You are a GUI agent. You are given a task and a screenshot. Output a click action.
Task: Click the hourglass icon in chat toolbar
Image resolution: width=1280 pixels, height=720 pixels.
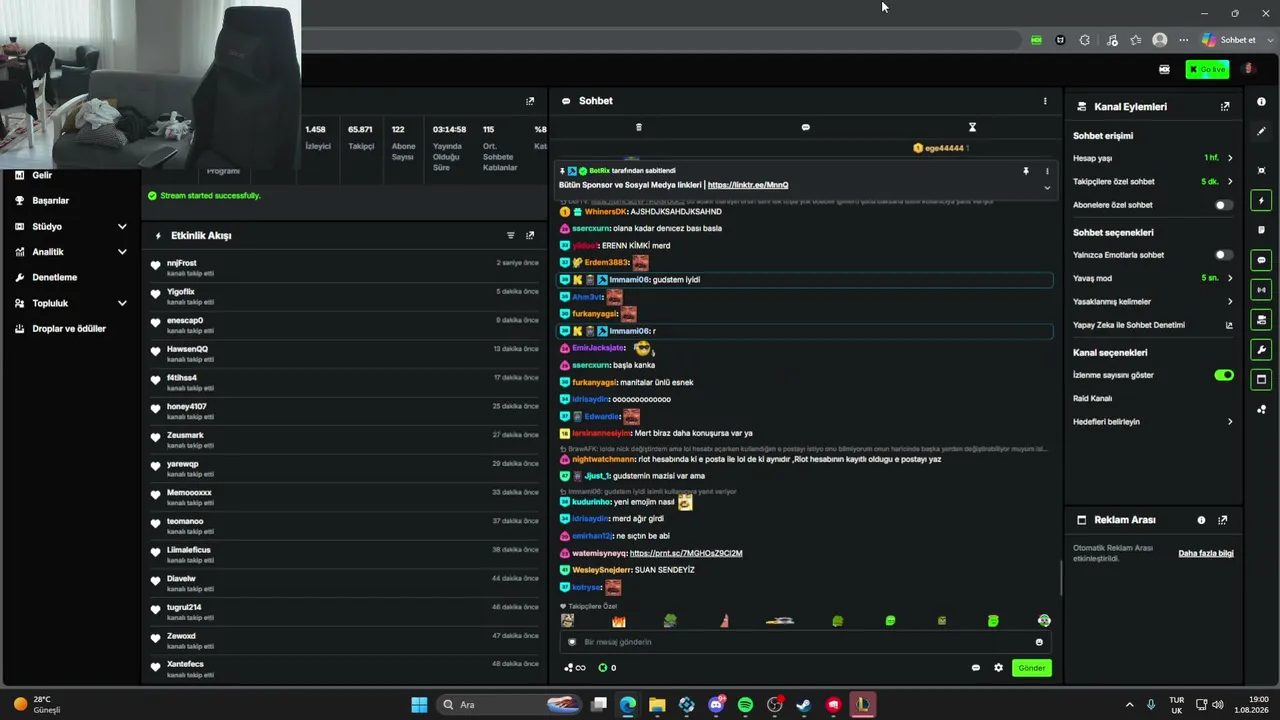[x=972, y=127]
